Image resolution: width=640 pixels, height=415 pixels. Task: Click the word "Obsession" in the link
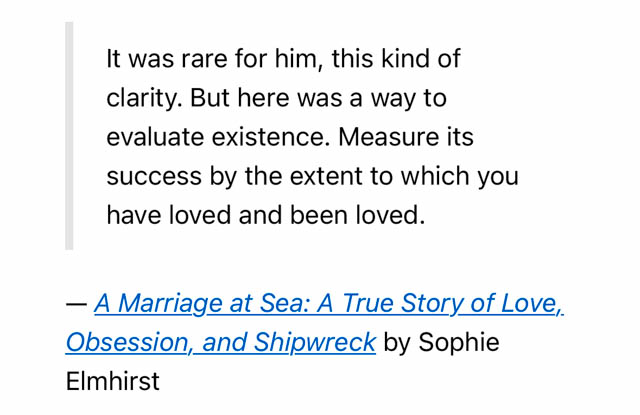(125, 342)
